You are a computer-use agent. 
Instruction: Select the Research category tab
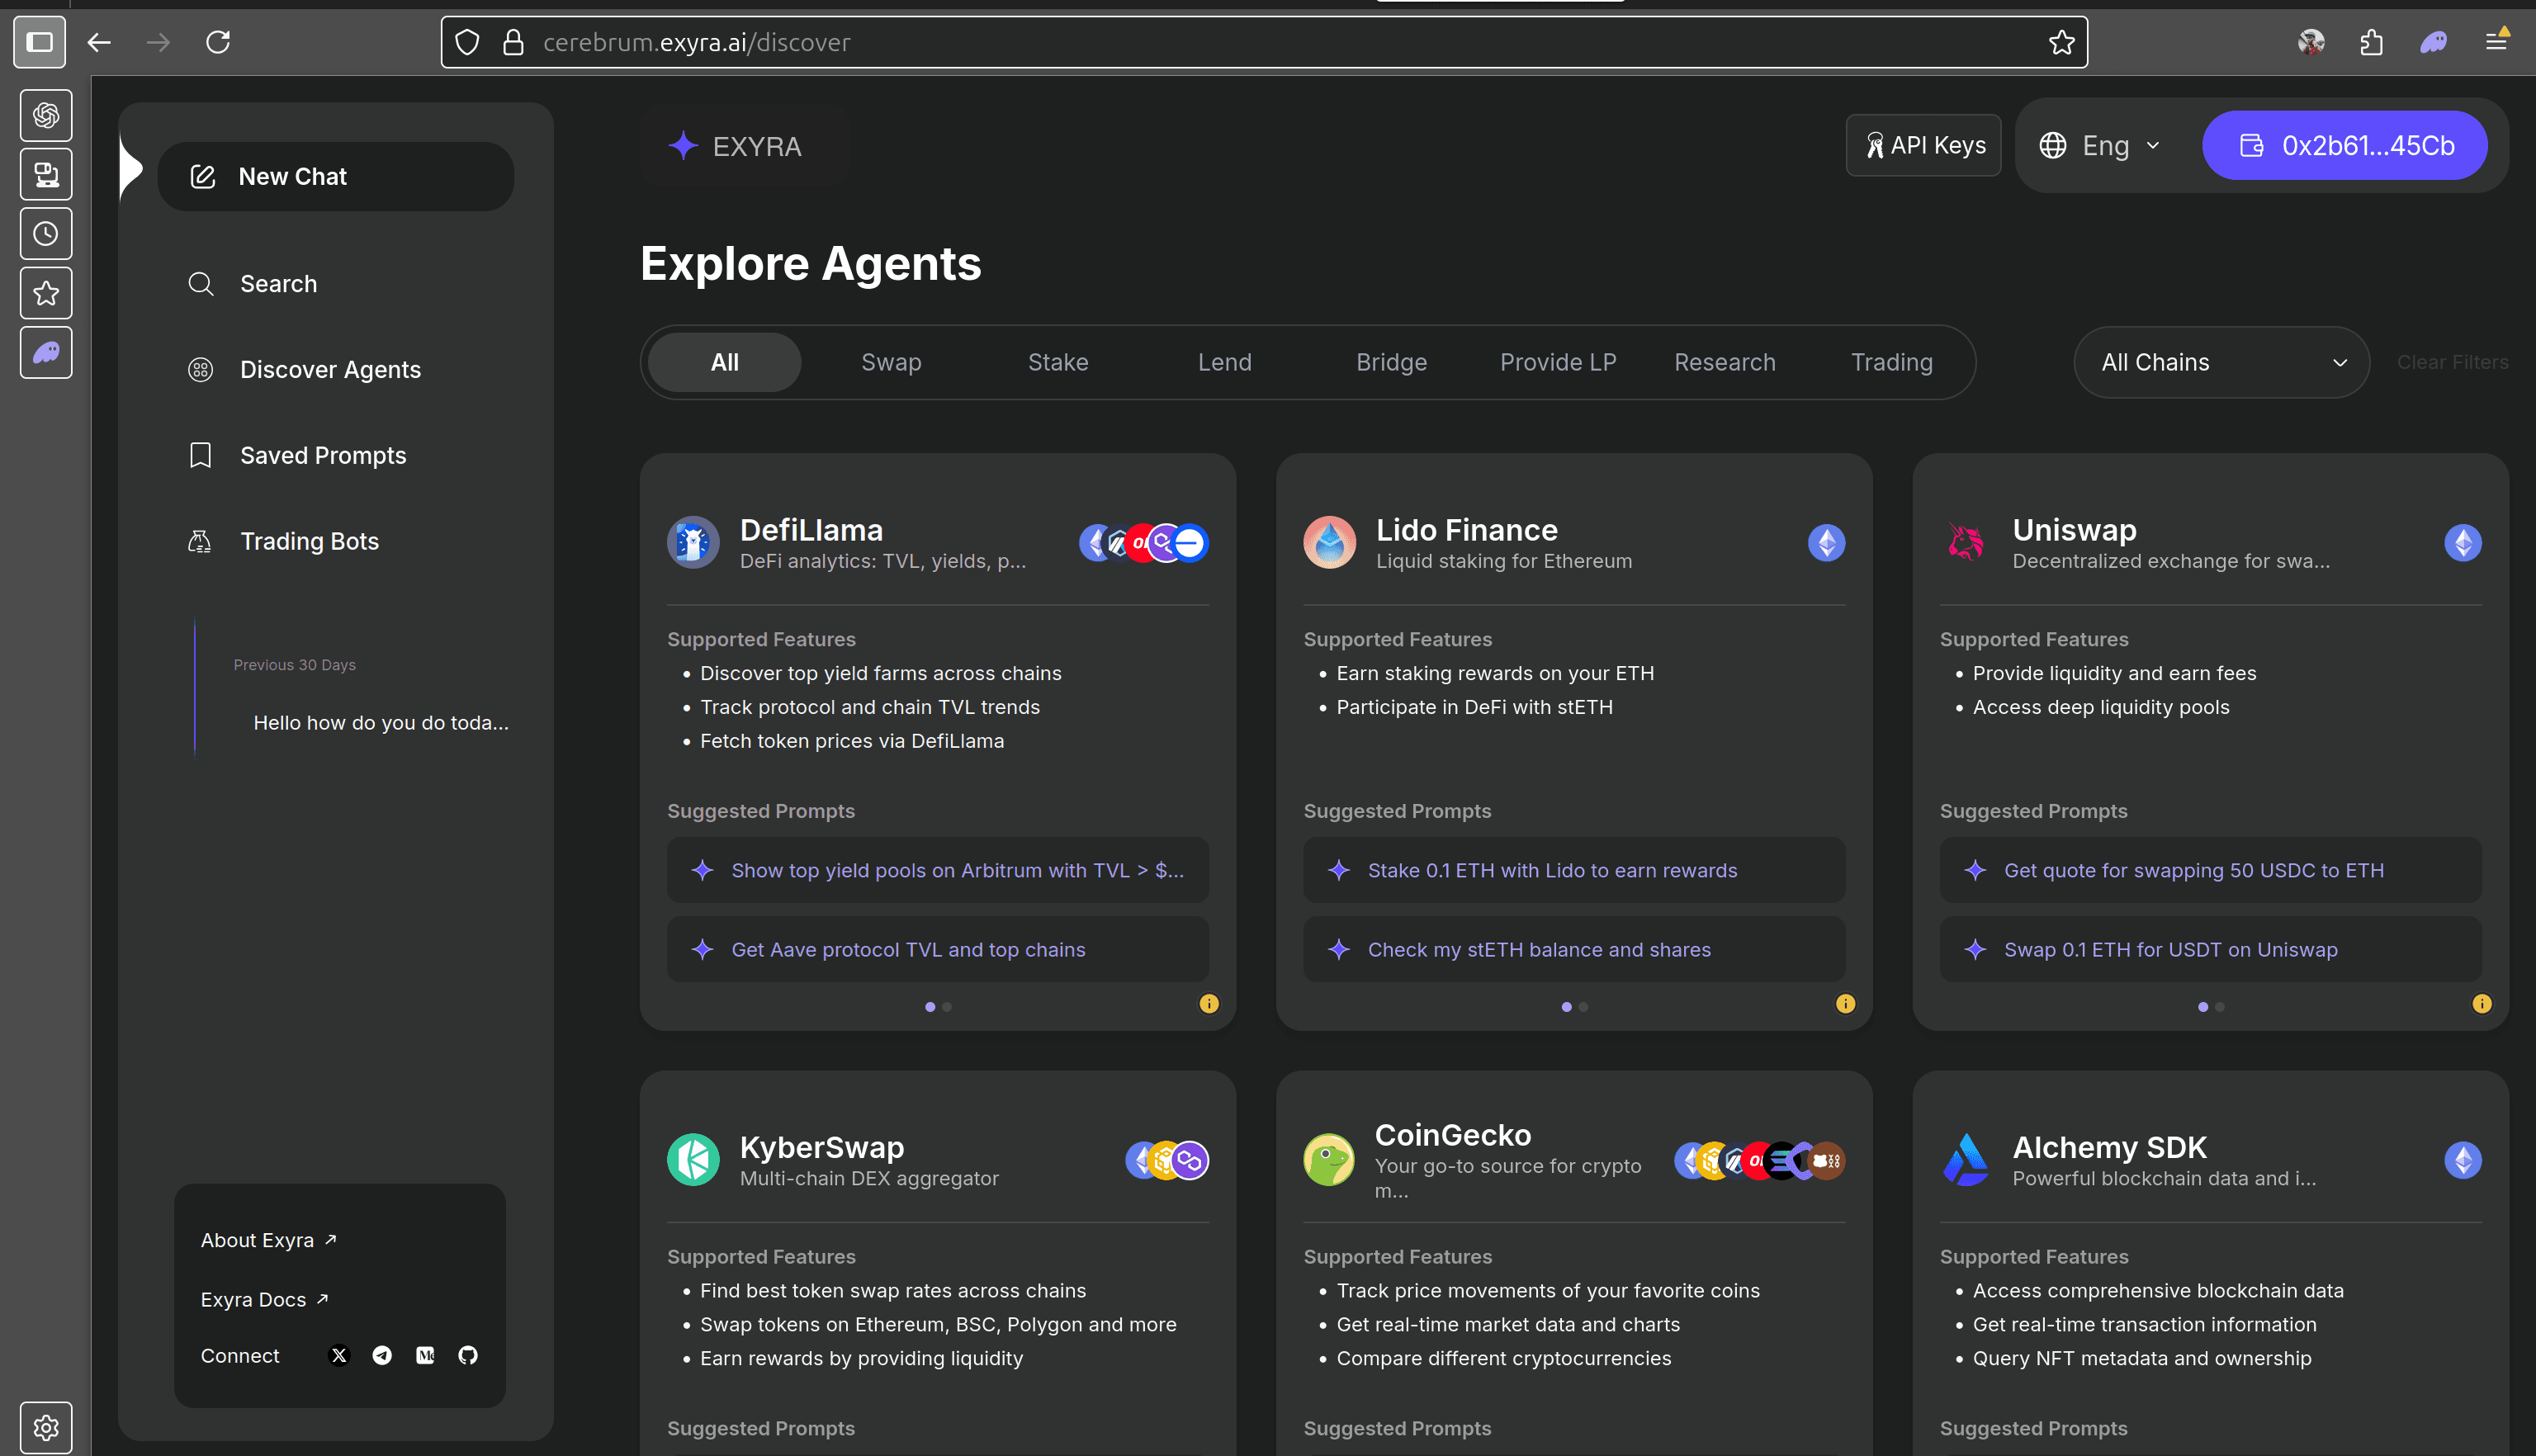point(1724,362)
